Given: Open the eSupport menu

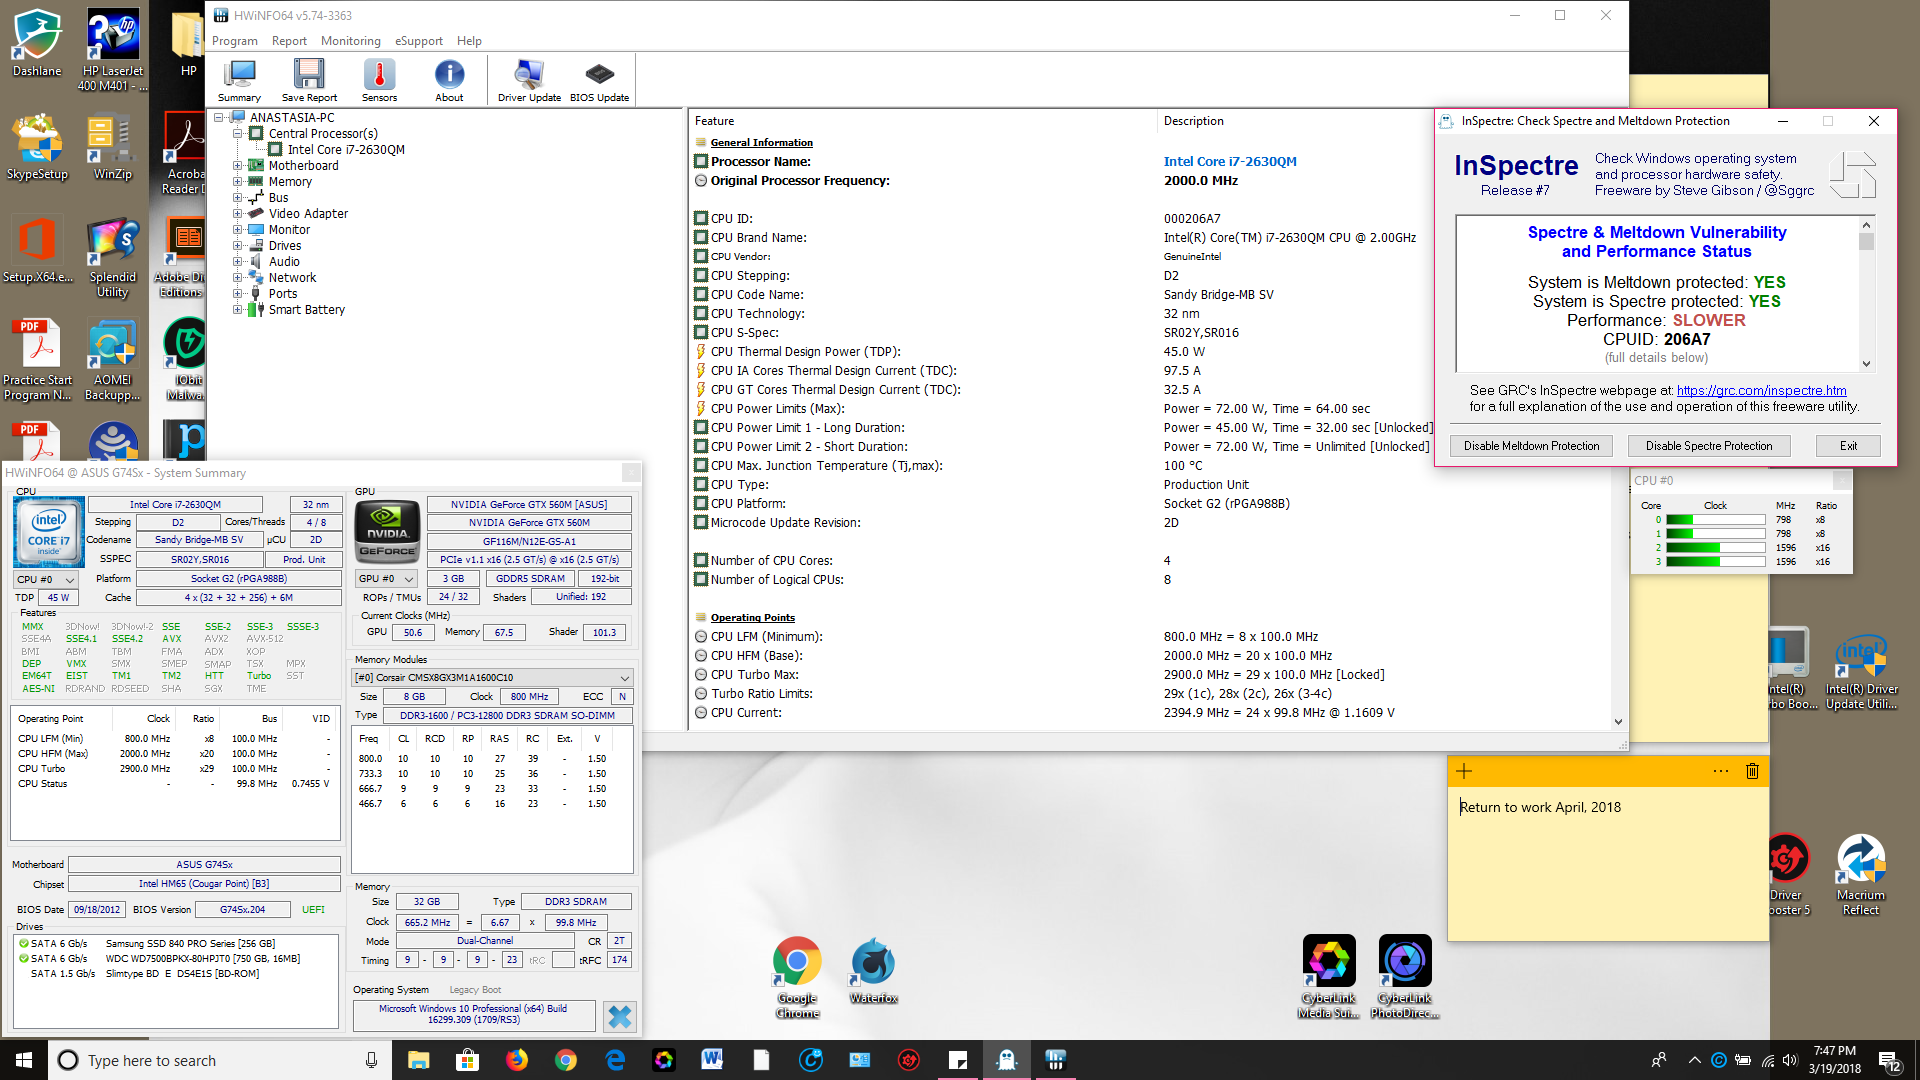Looking at the screenshot, I should 418,41.
